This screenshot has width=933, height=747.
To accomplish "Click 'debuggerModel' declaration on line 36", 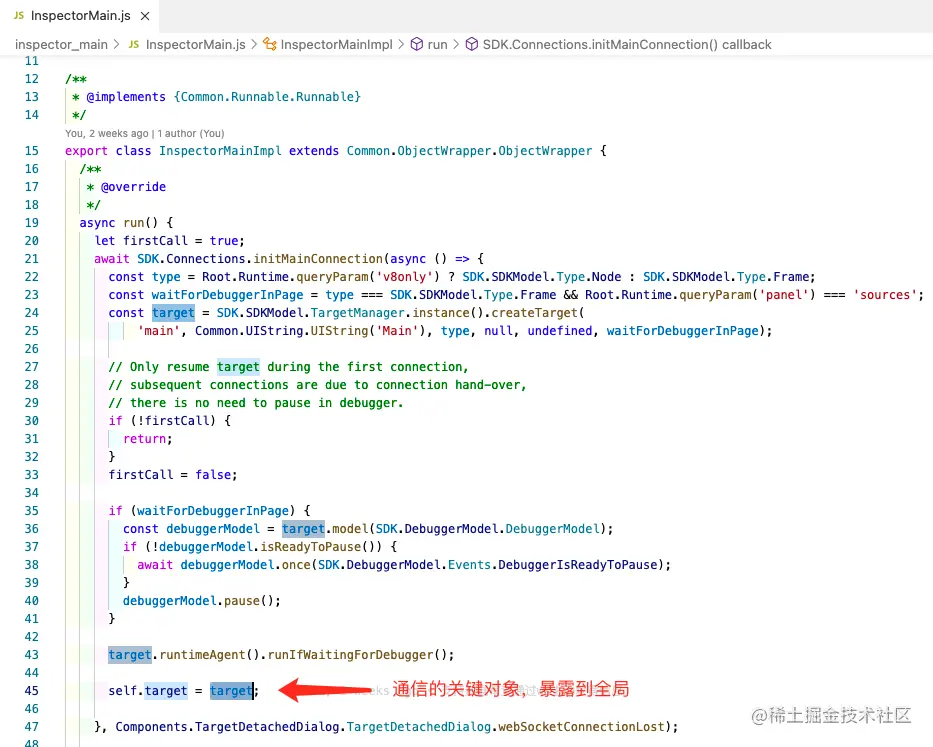I will point(213,529).
